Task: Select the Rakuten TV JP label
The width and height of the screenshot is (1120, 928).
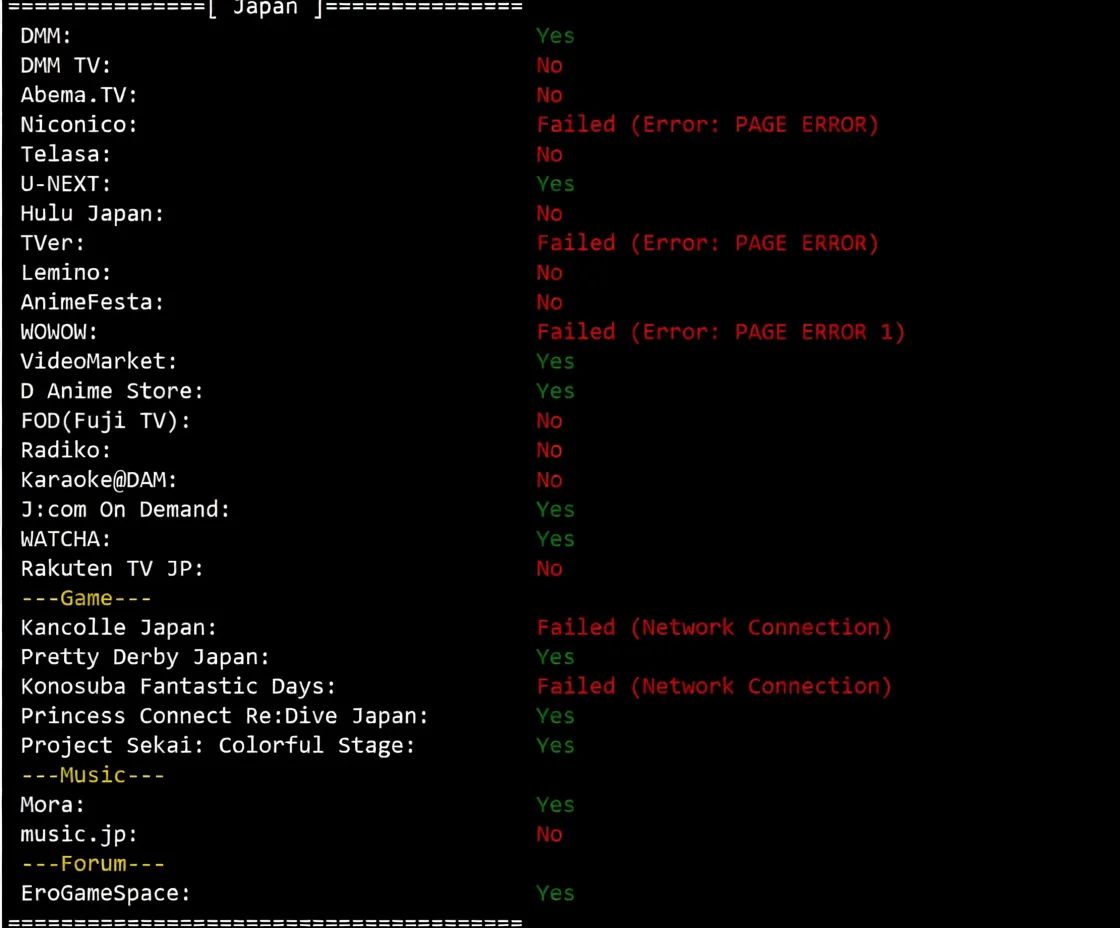Action: (x=112, y=569)
